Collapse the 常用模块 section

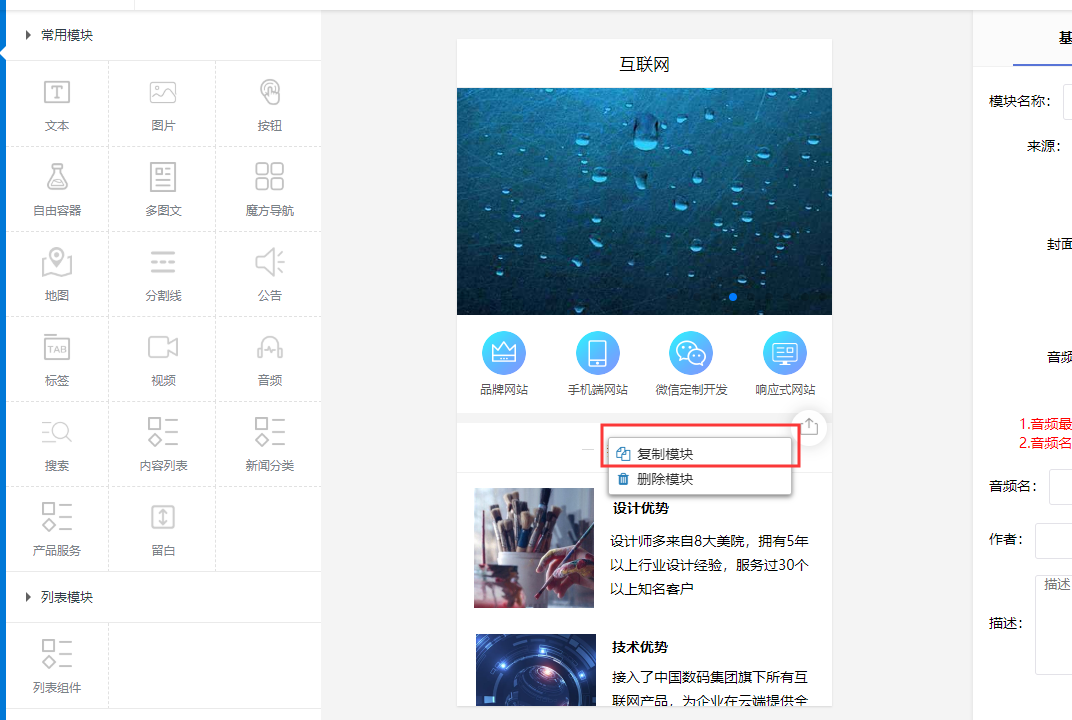pos(29,35)
